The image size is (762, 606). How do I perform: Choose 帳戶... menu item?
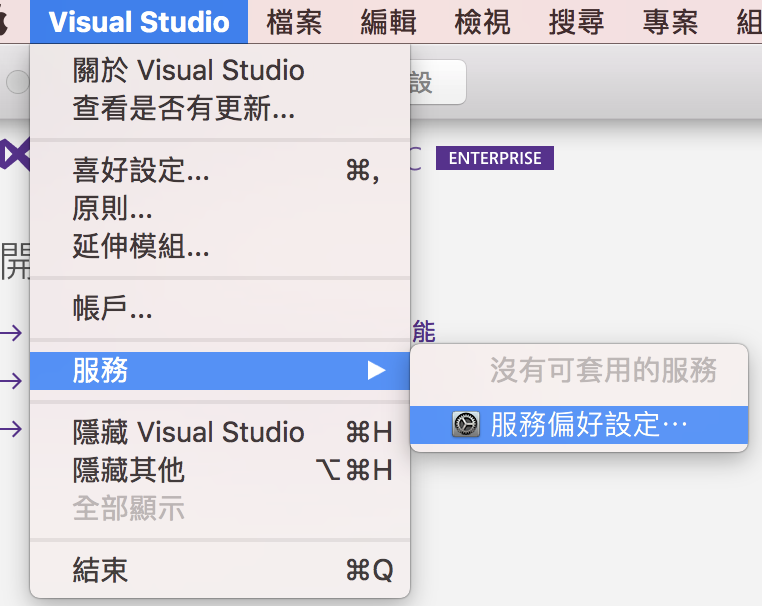220,308
